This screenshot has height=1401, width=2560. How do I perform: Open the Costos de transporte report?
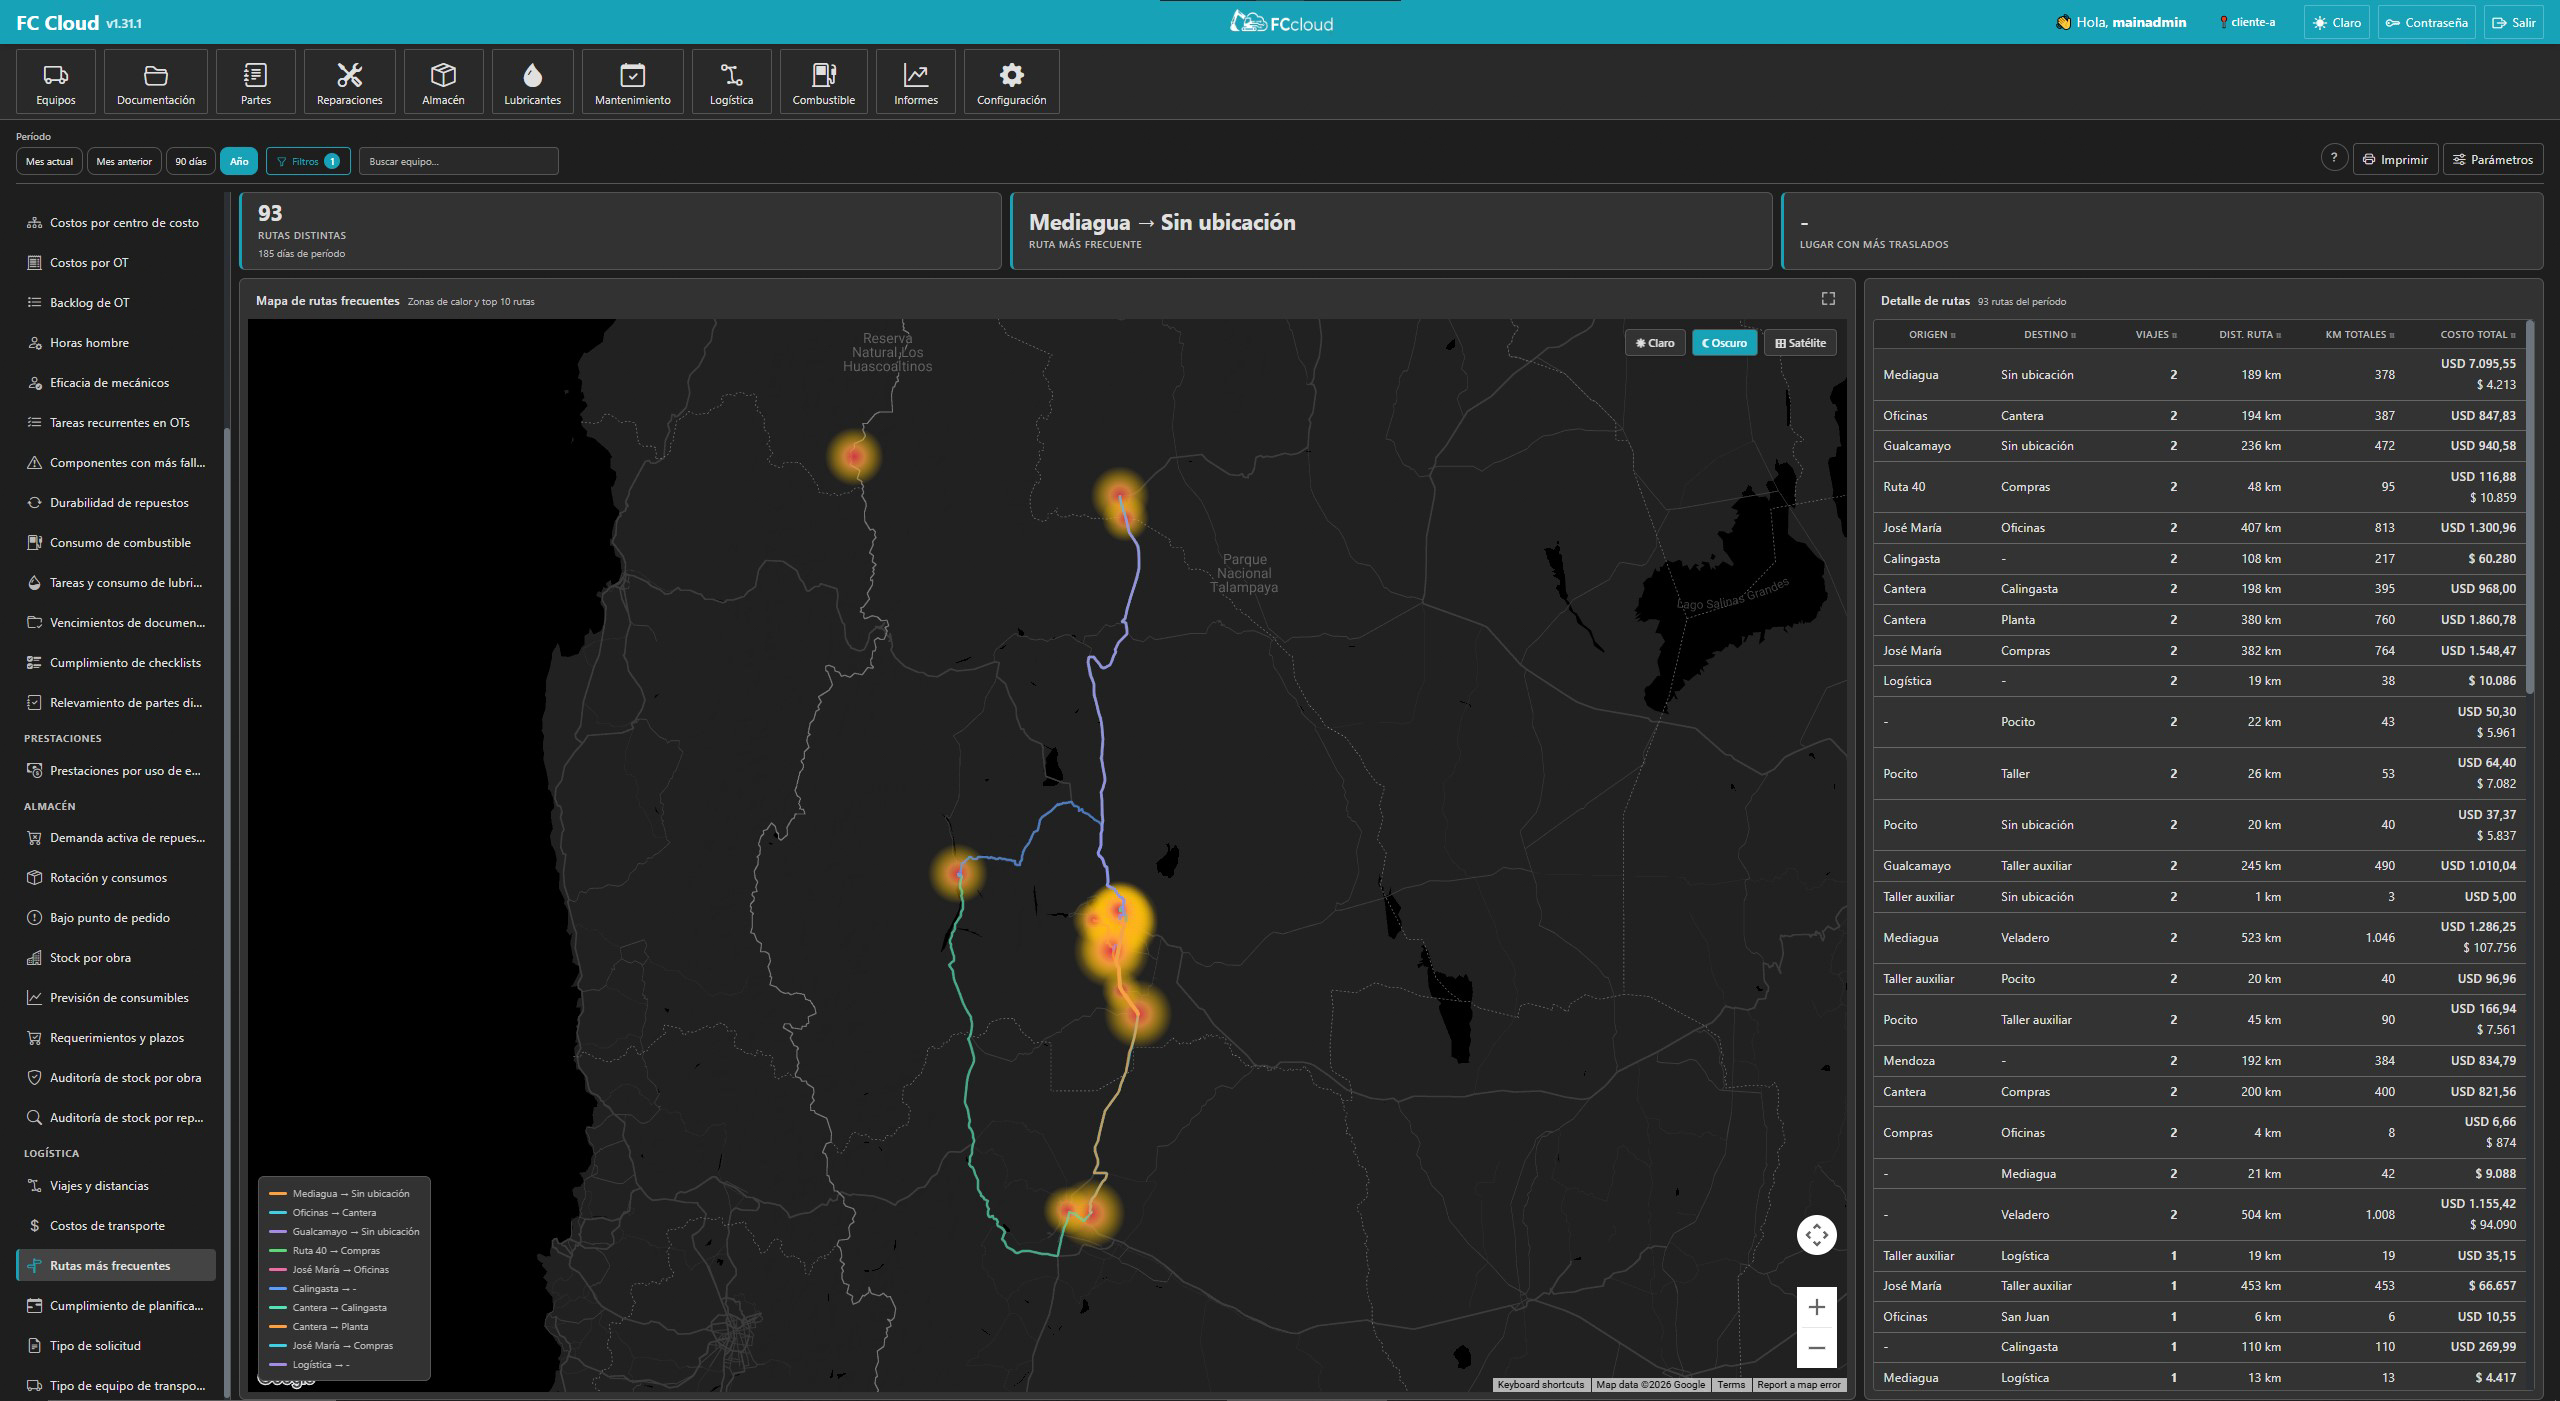(116, 1226)
